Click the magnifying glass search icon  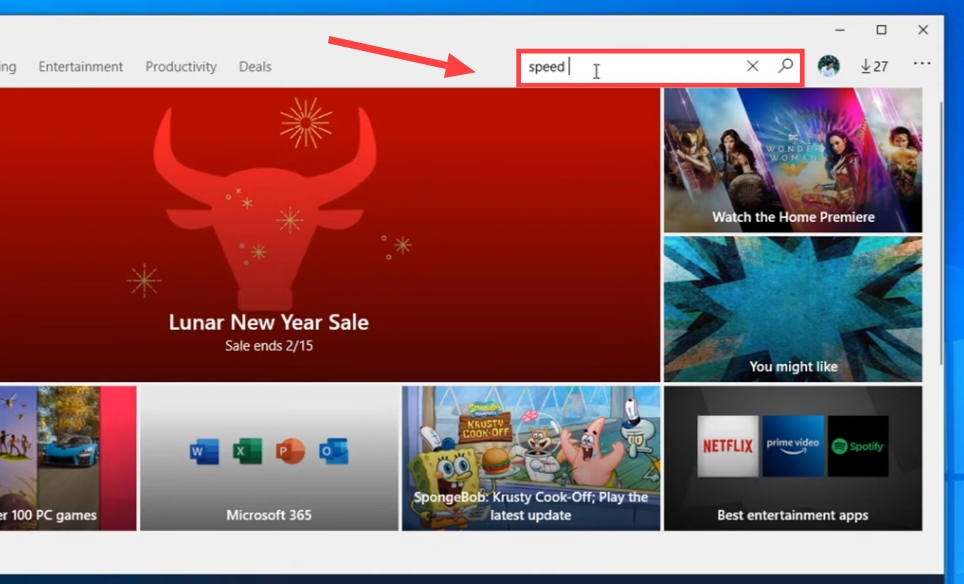click(785, 66)
